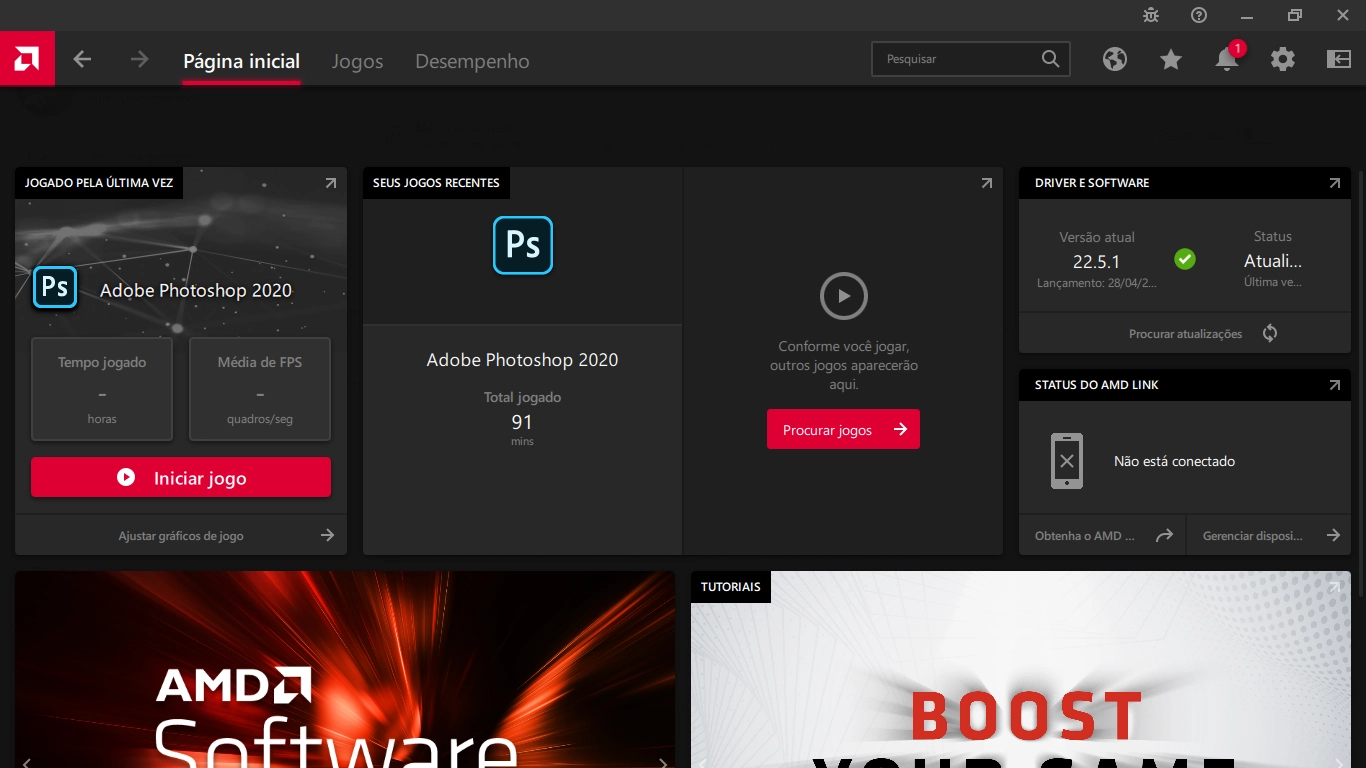This screenshot has height=768, width=1366.
Task: Click the Média de FPS stat box
Action: [260, 389]
